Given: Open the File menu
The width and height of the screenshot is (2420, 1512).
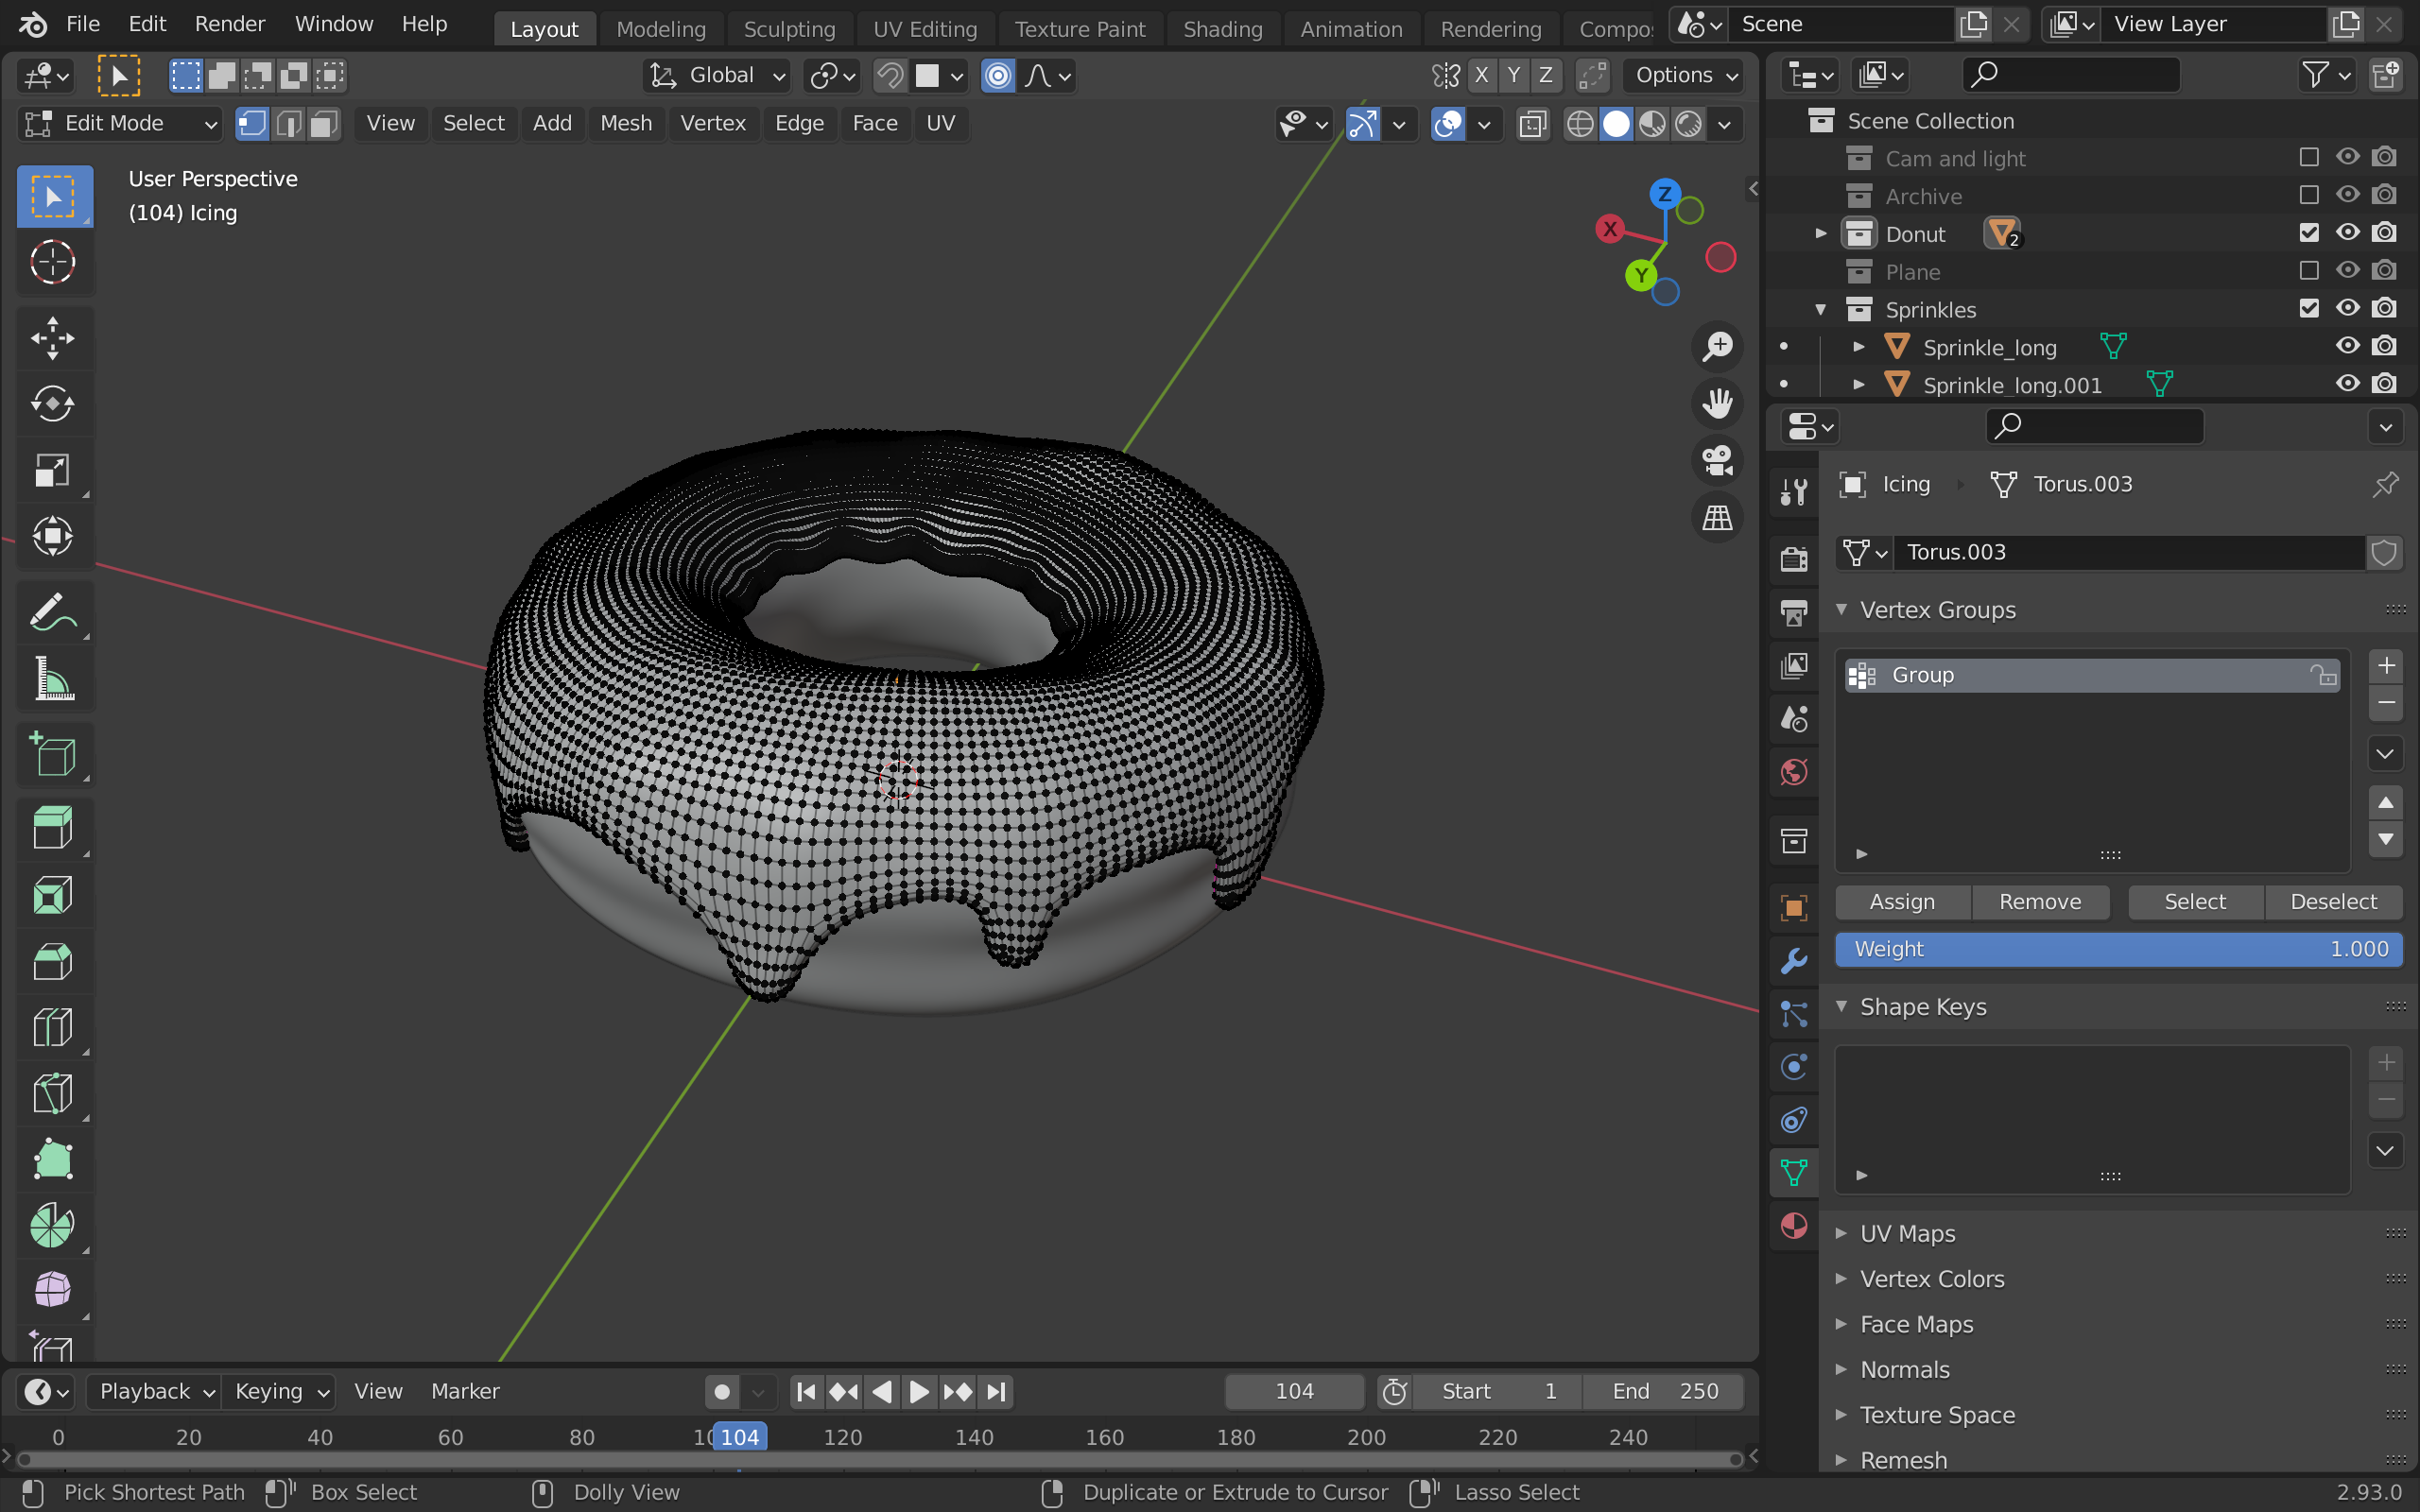Looking at the screenshot, I should (83, 24).
